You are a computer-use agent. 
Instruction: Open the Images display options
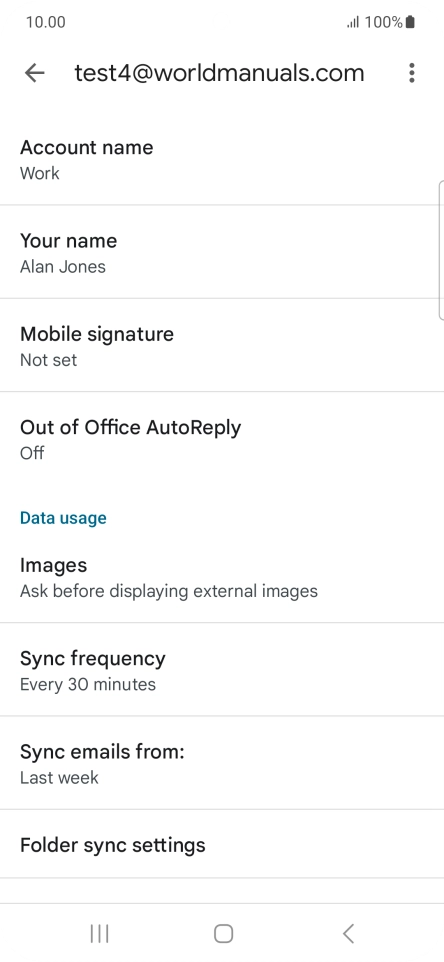pyautogui.click(x=222, y=577)
